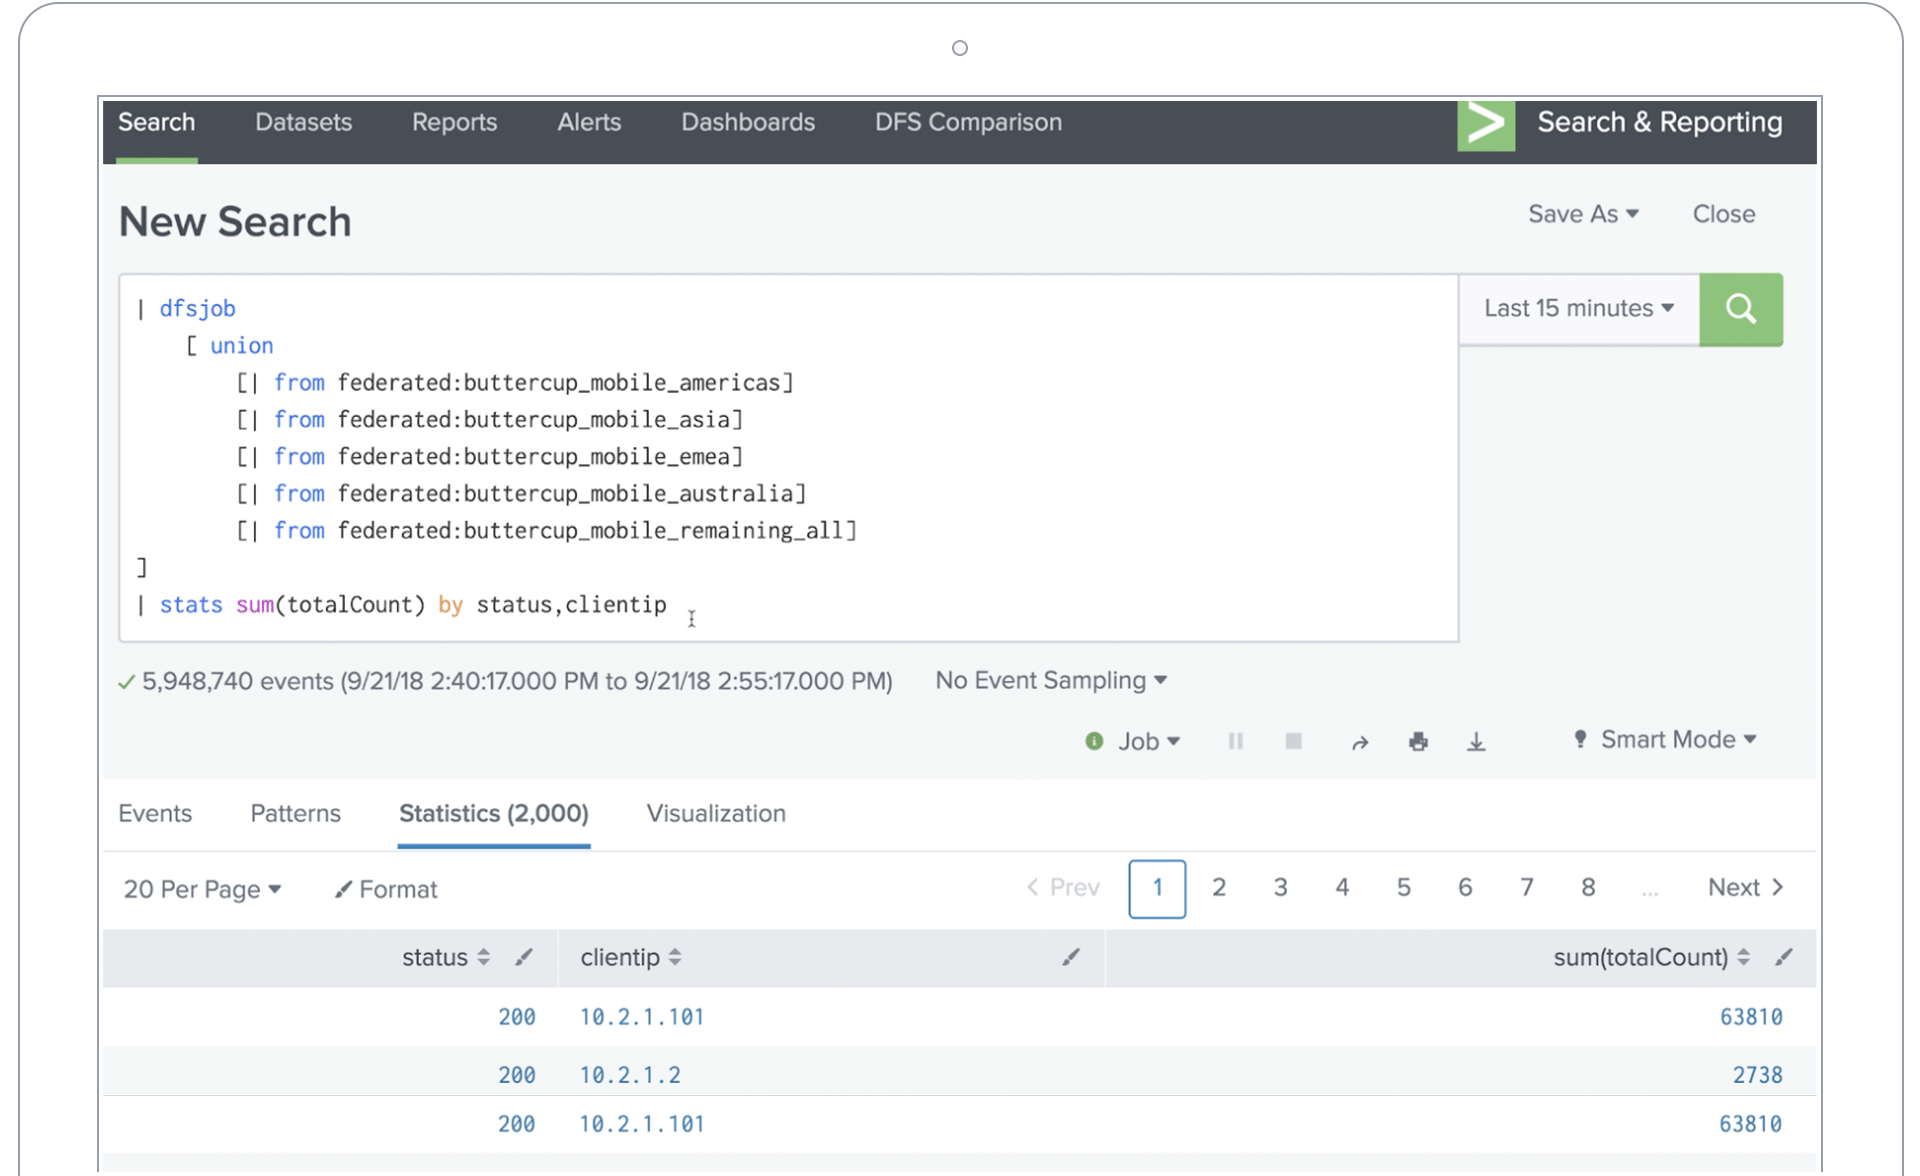Expand the No Event Sampling dropdown

coord(1051,680)
